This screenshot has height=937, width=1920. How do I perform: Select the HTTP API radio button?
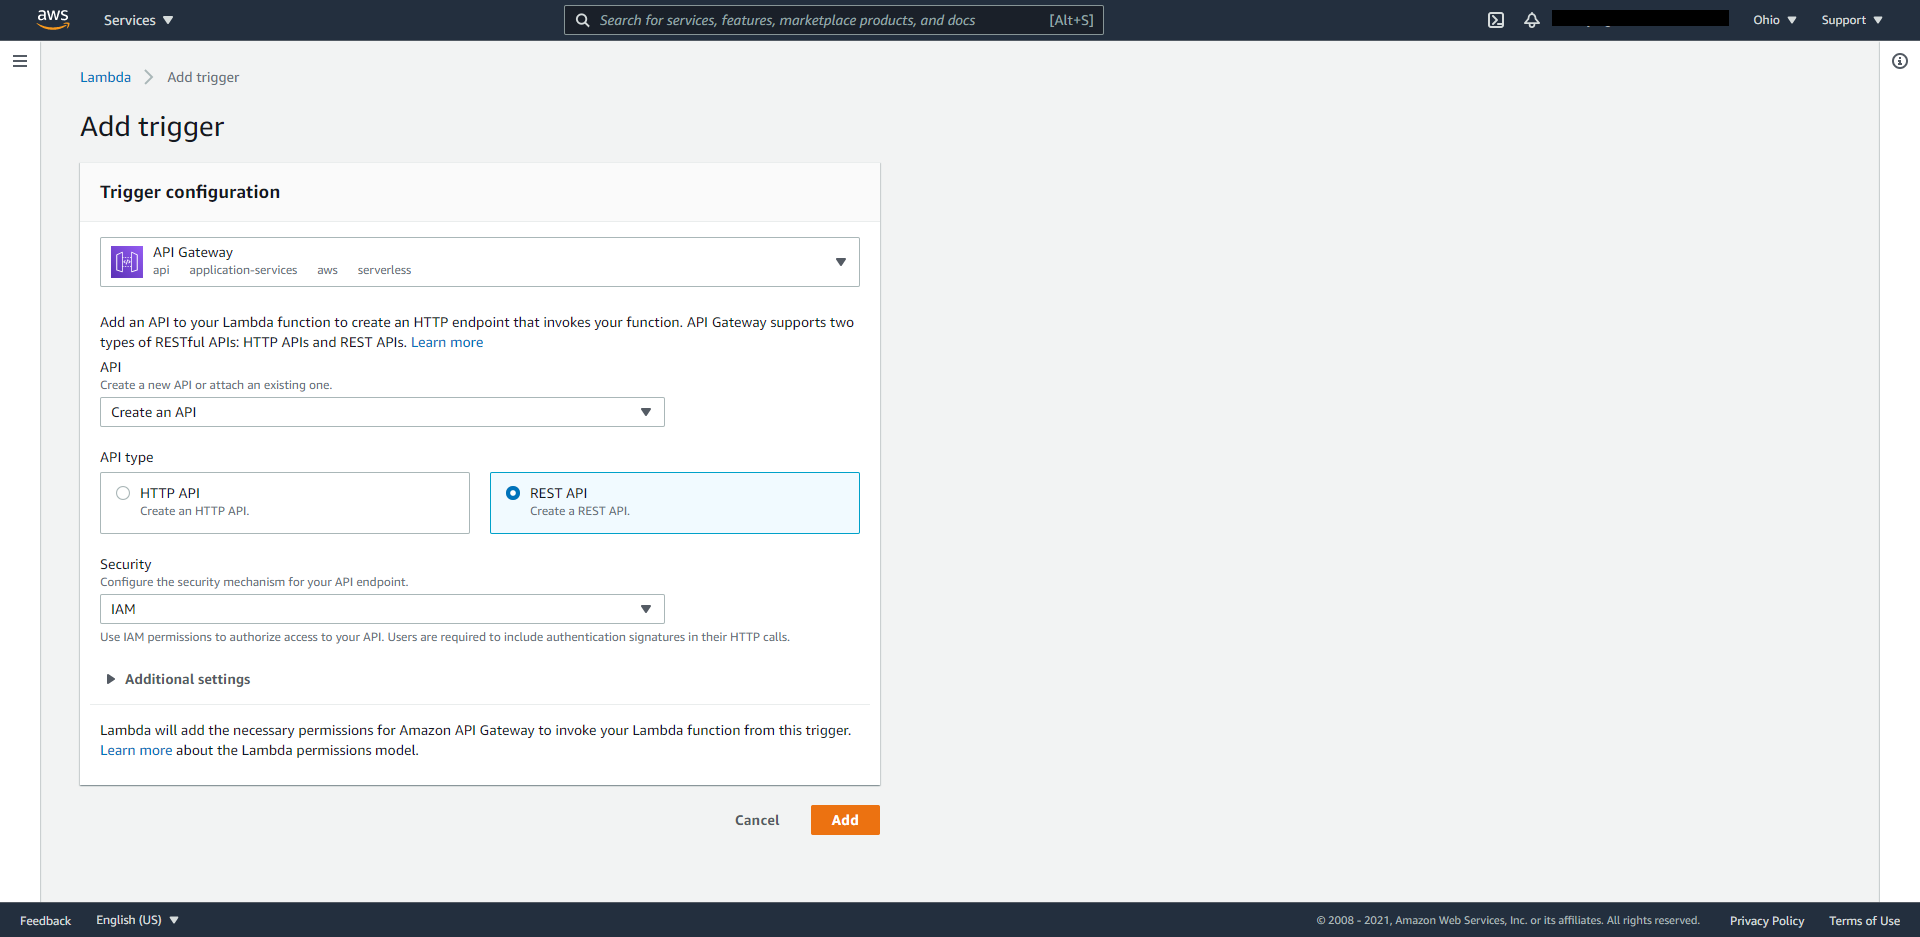click(x=123, y=492)
